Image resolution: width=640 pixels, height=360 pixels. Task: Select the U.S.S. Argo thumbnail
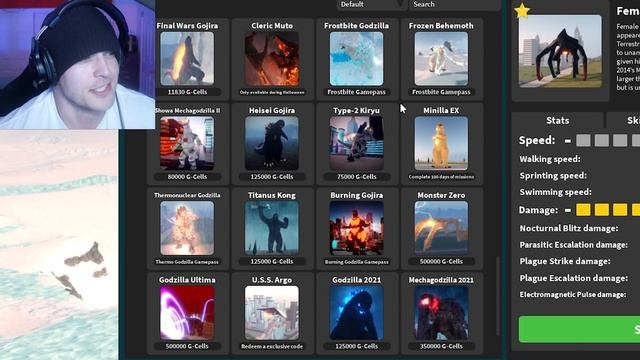pos(272,313)
